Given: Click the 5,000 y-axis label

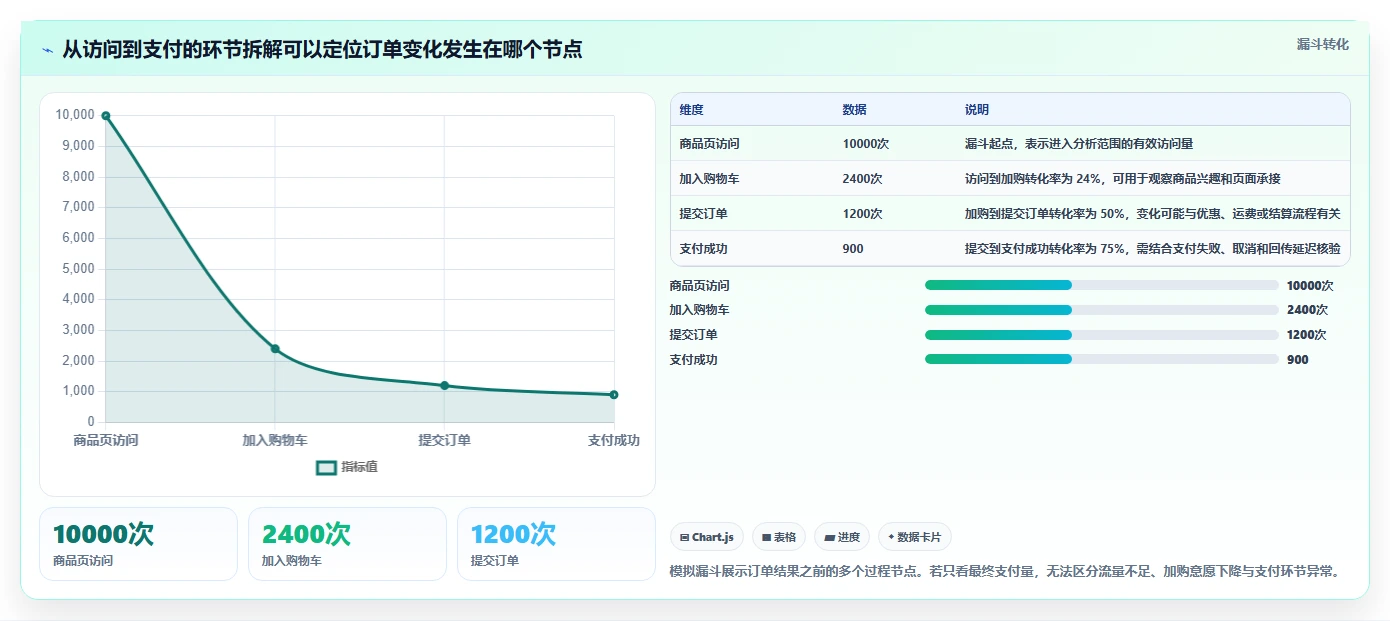Looking at the screenshot, I should 78,269.
